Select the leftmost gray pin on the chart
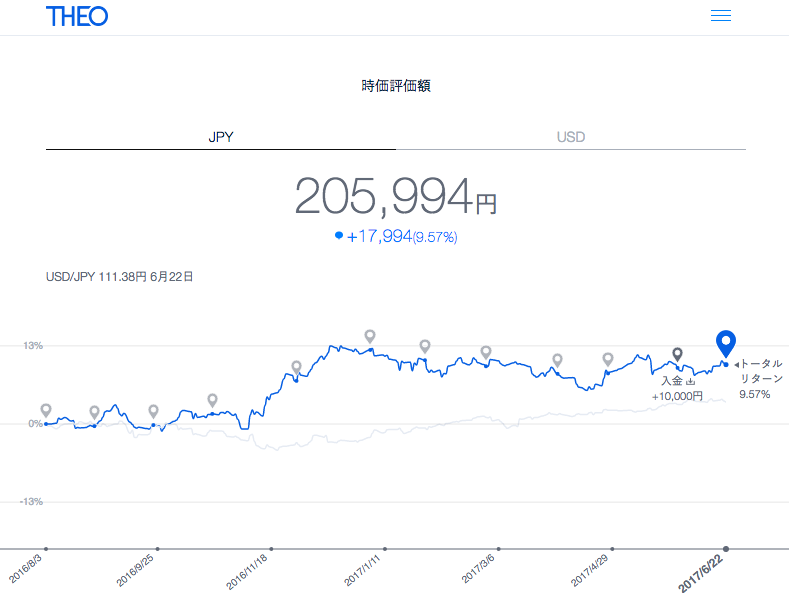 tap(46, 410)
